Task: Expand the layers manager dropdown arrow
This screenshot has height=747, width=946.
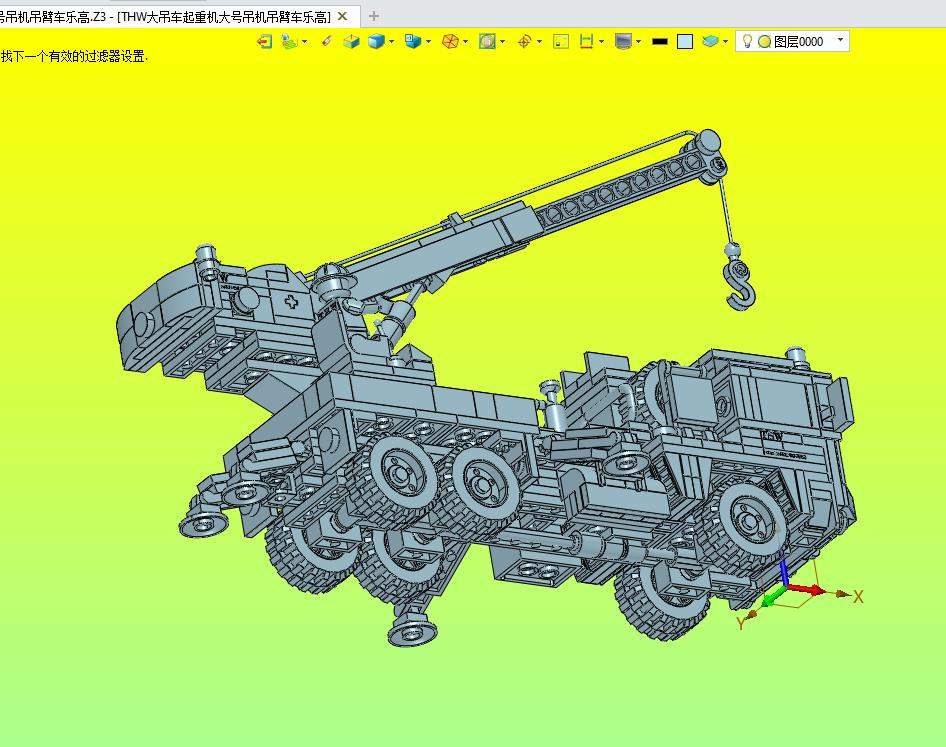Action: tap(725, 42)
